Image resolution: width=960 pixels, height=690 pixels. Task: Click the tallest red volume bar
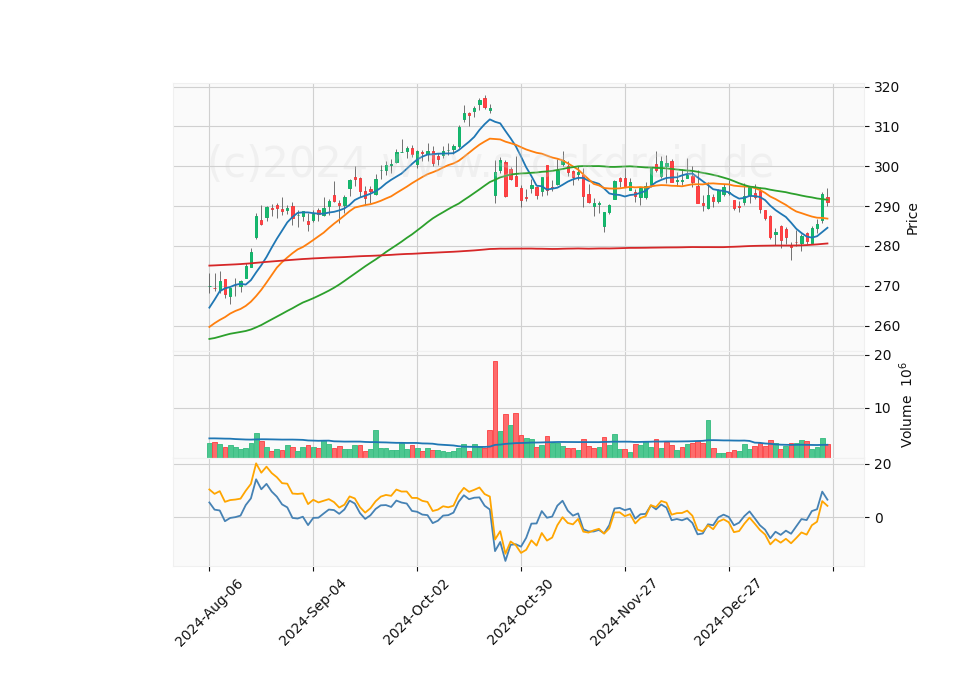495,409
